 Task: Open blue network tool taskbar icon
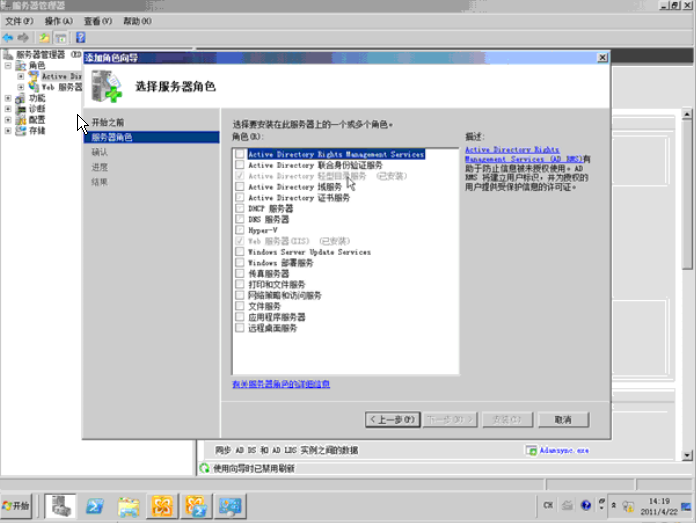[x=229, y=506]
